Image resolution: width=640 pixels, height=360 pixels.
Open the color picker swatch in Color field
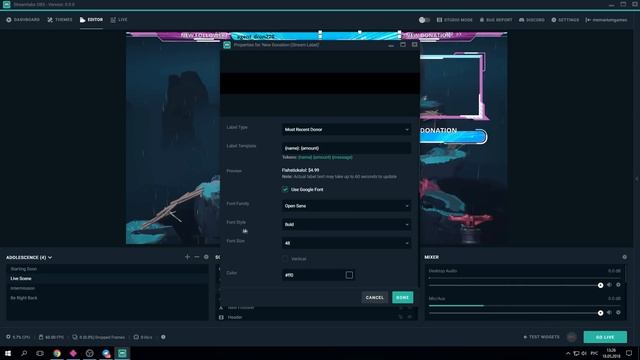(349, 275)
